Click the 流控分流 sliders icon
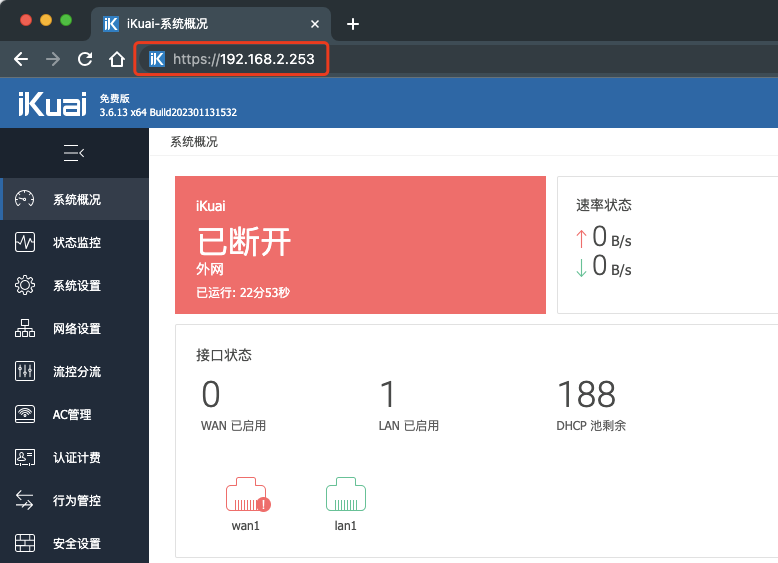Image resolution: width=778 pixels, height=563 pixels. 25,371
